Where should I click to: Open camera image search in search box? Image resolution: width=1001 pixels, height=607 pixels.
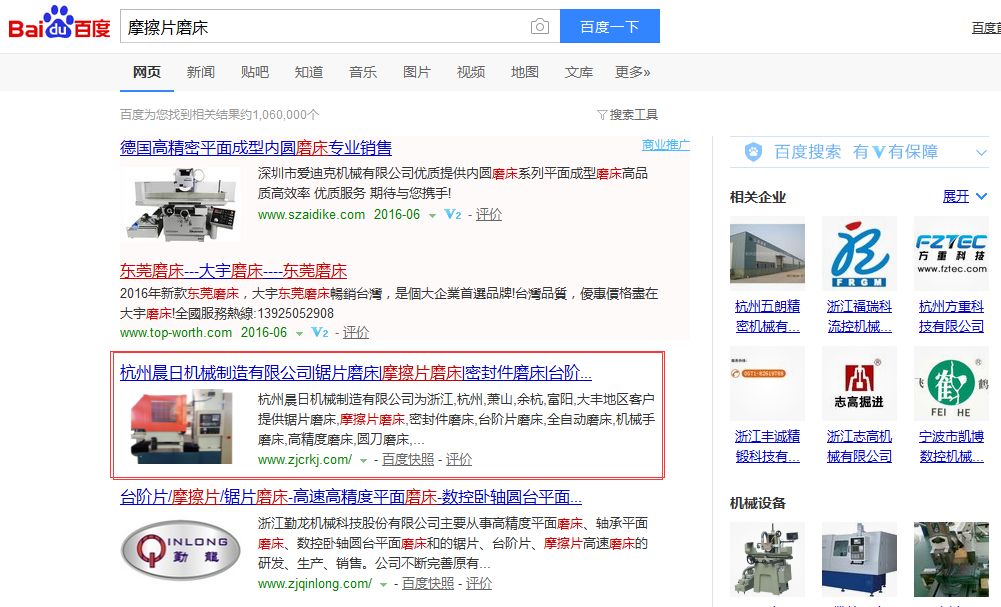click(x=540, y=27)
